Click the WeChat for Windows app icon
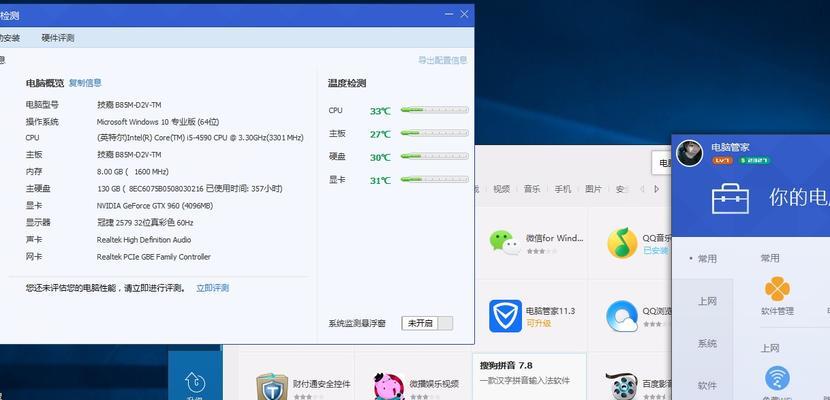830x400 pixels. (504, 243)
